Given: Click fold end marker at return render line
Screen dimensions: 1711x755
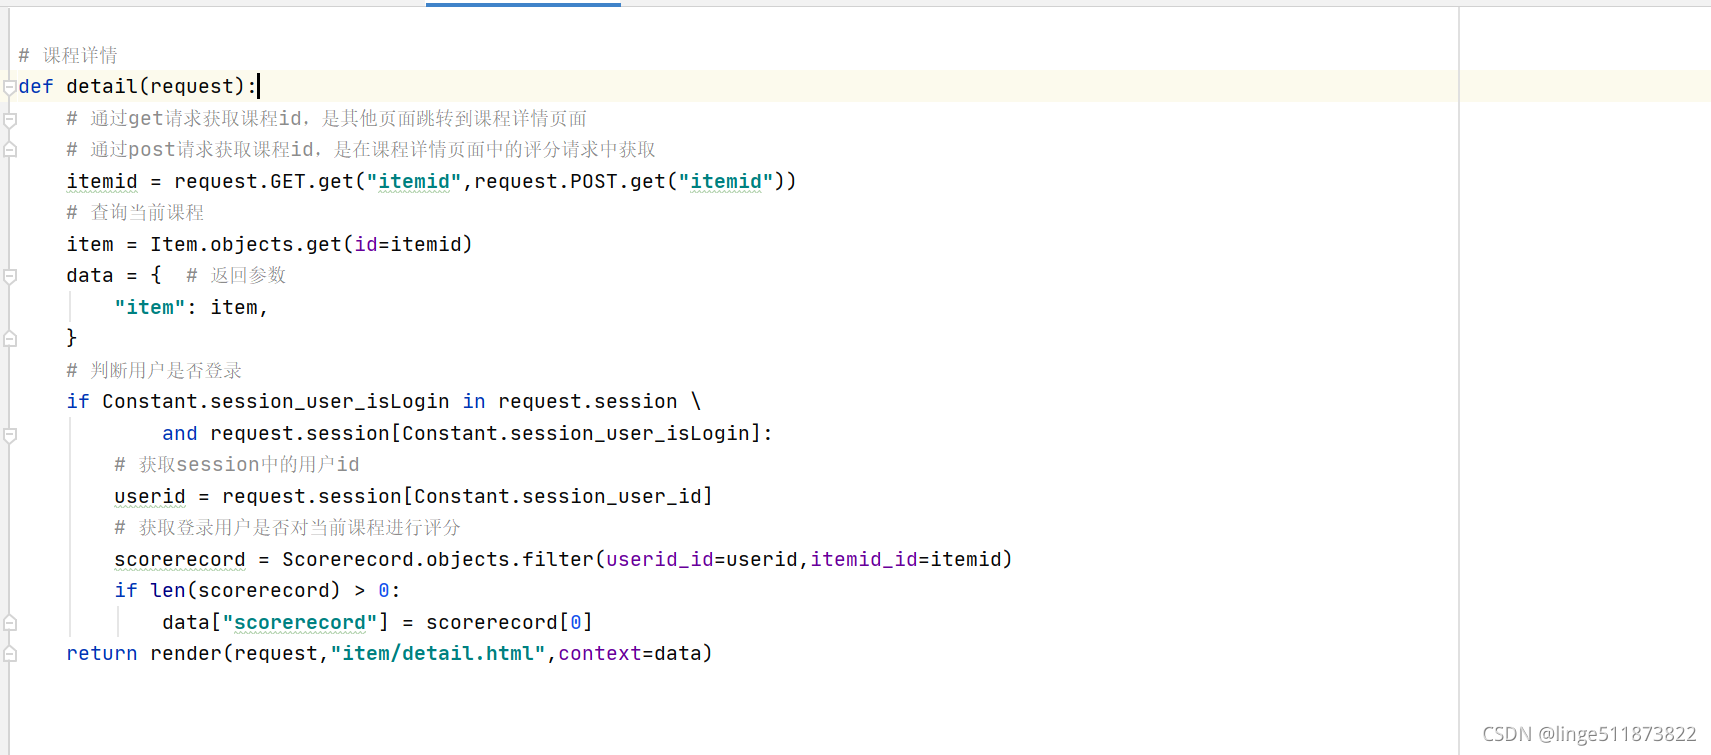Looking at the screenshot, I should click(10, 654).
